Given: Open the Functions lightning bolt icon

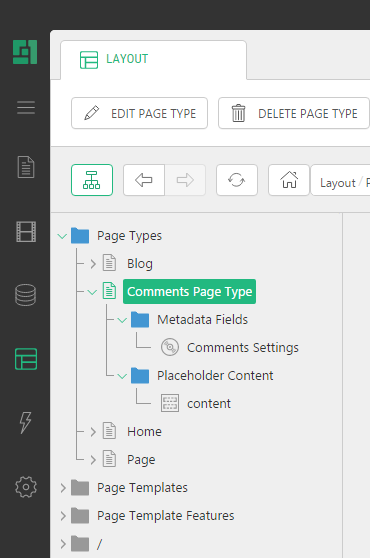Looking at the screenshot, I should [26, 423].
